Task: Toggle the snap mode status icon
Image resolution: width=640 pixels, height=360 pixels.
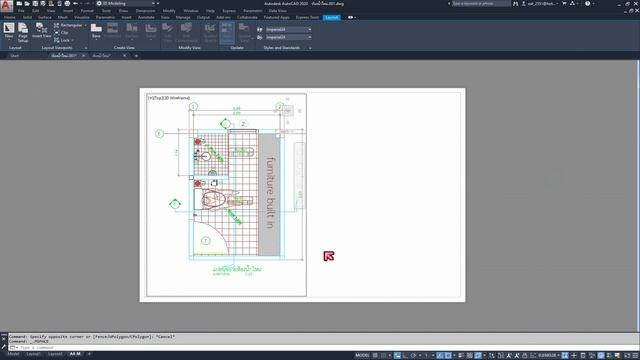Action: [x=383, y=356]
